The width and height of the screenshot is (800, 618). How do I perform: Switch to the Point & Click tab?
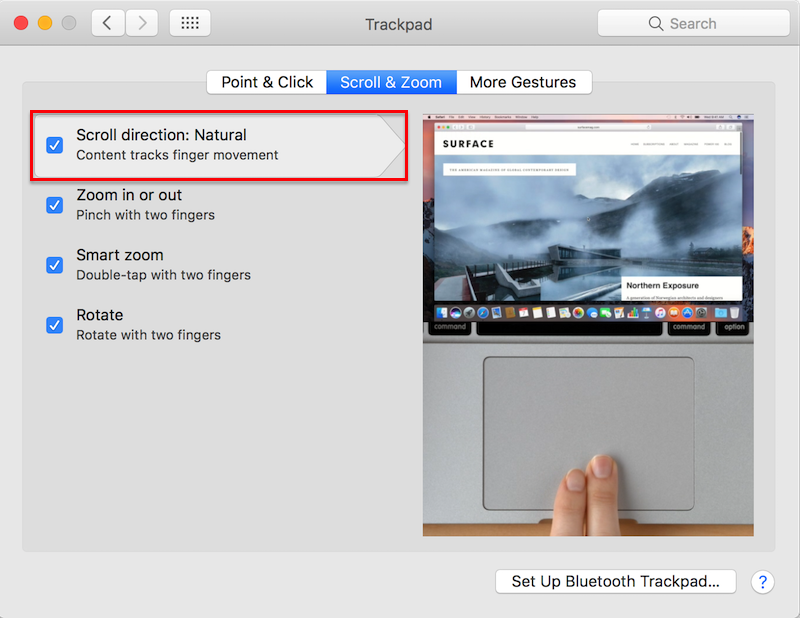coord(267,82)
